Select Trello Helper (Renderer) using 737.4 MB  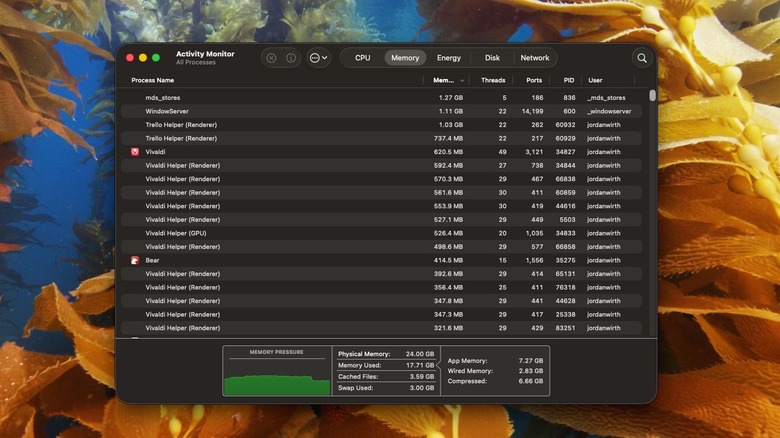(x=382, y=138)
